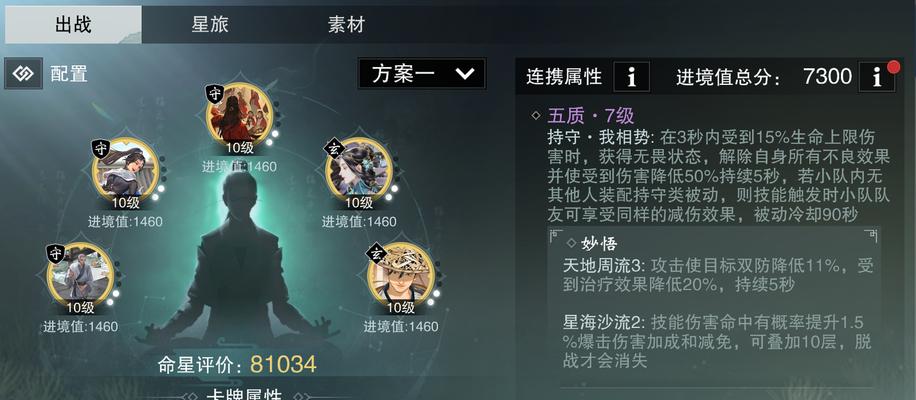Switch to the 素材 tab
The width and height of the screenshot is (916, 400).
coord(346,25)
